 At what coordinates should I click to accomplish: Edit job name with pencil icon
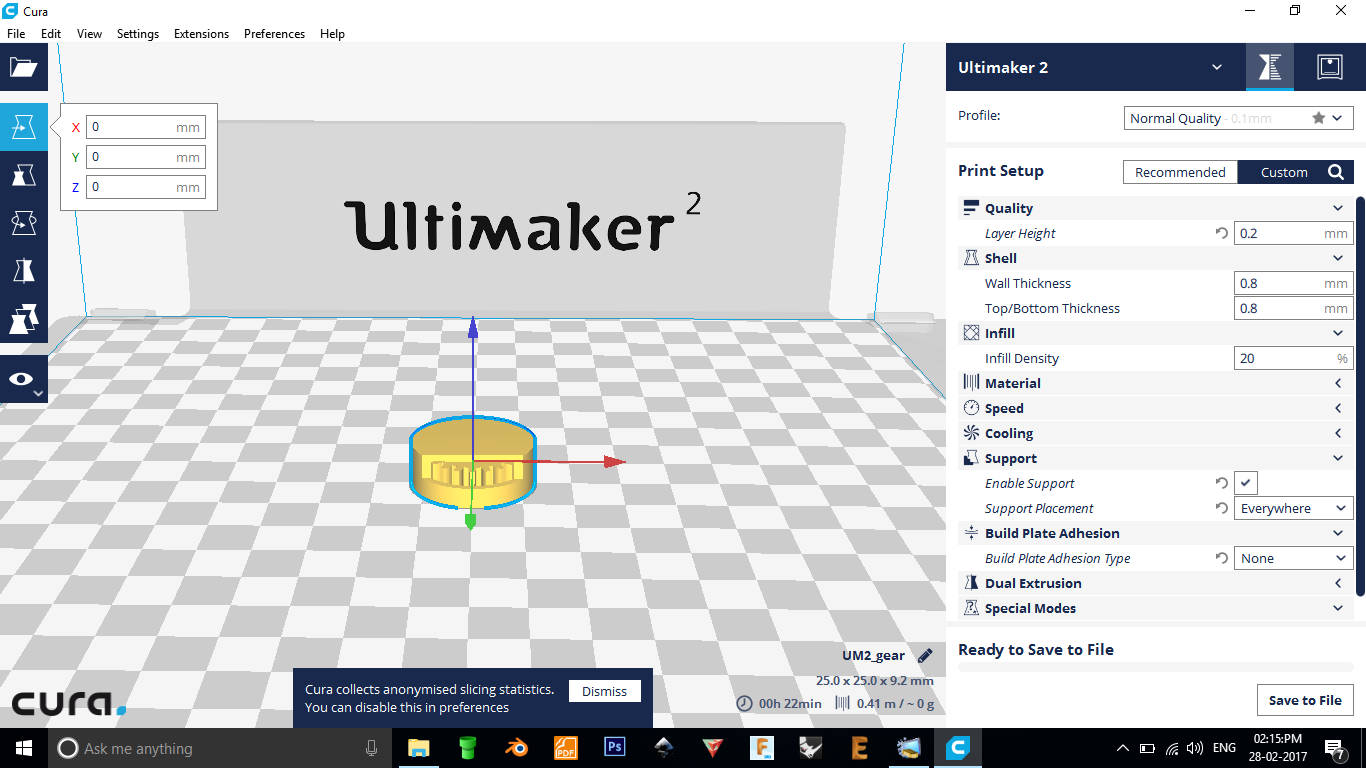coord(925,656)
